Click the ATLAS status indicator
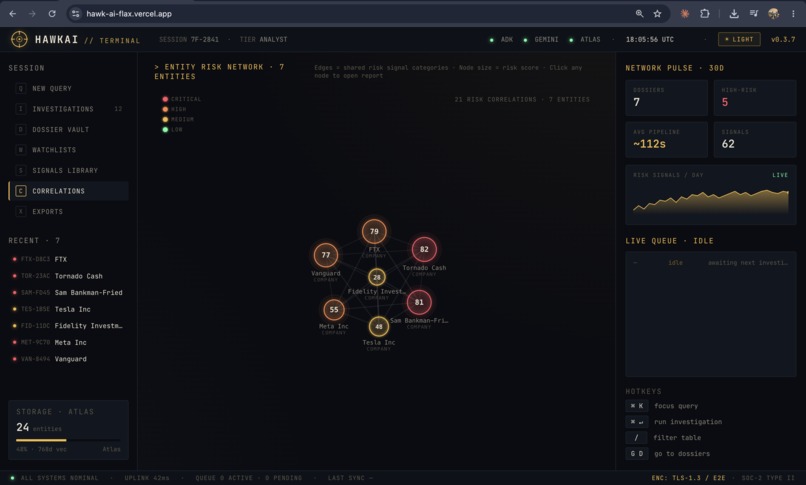The width and height of the screenshot is (806, 485). click(x=585, y=40)
